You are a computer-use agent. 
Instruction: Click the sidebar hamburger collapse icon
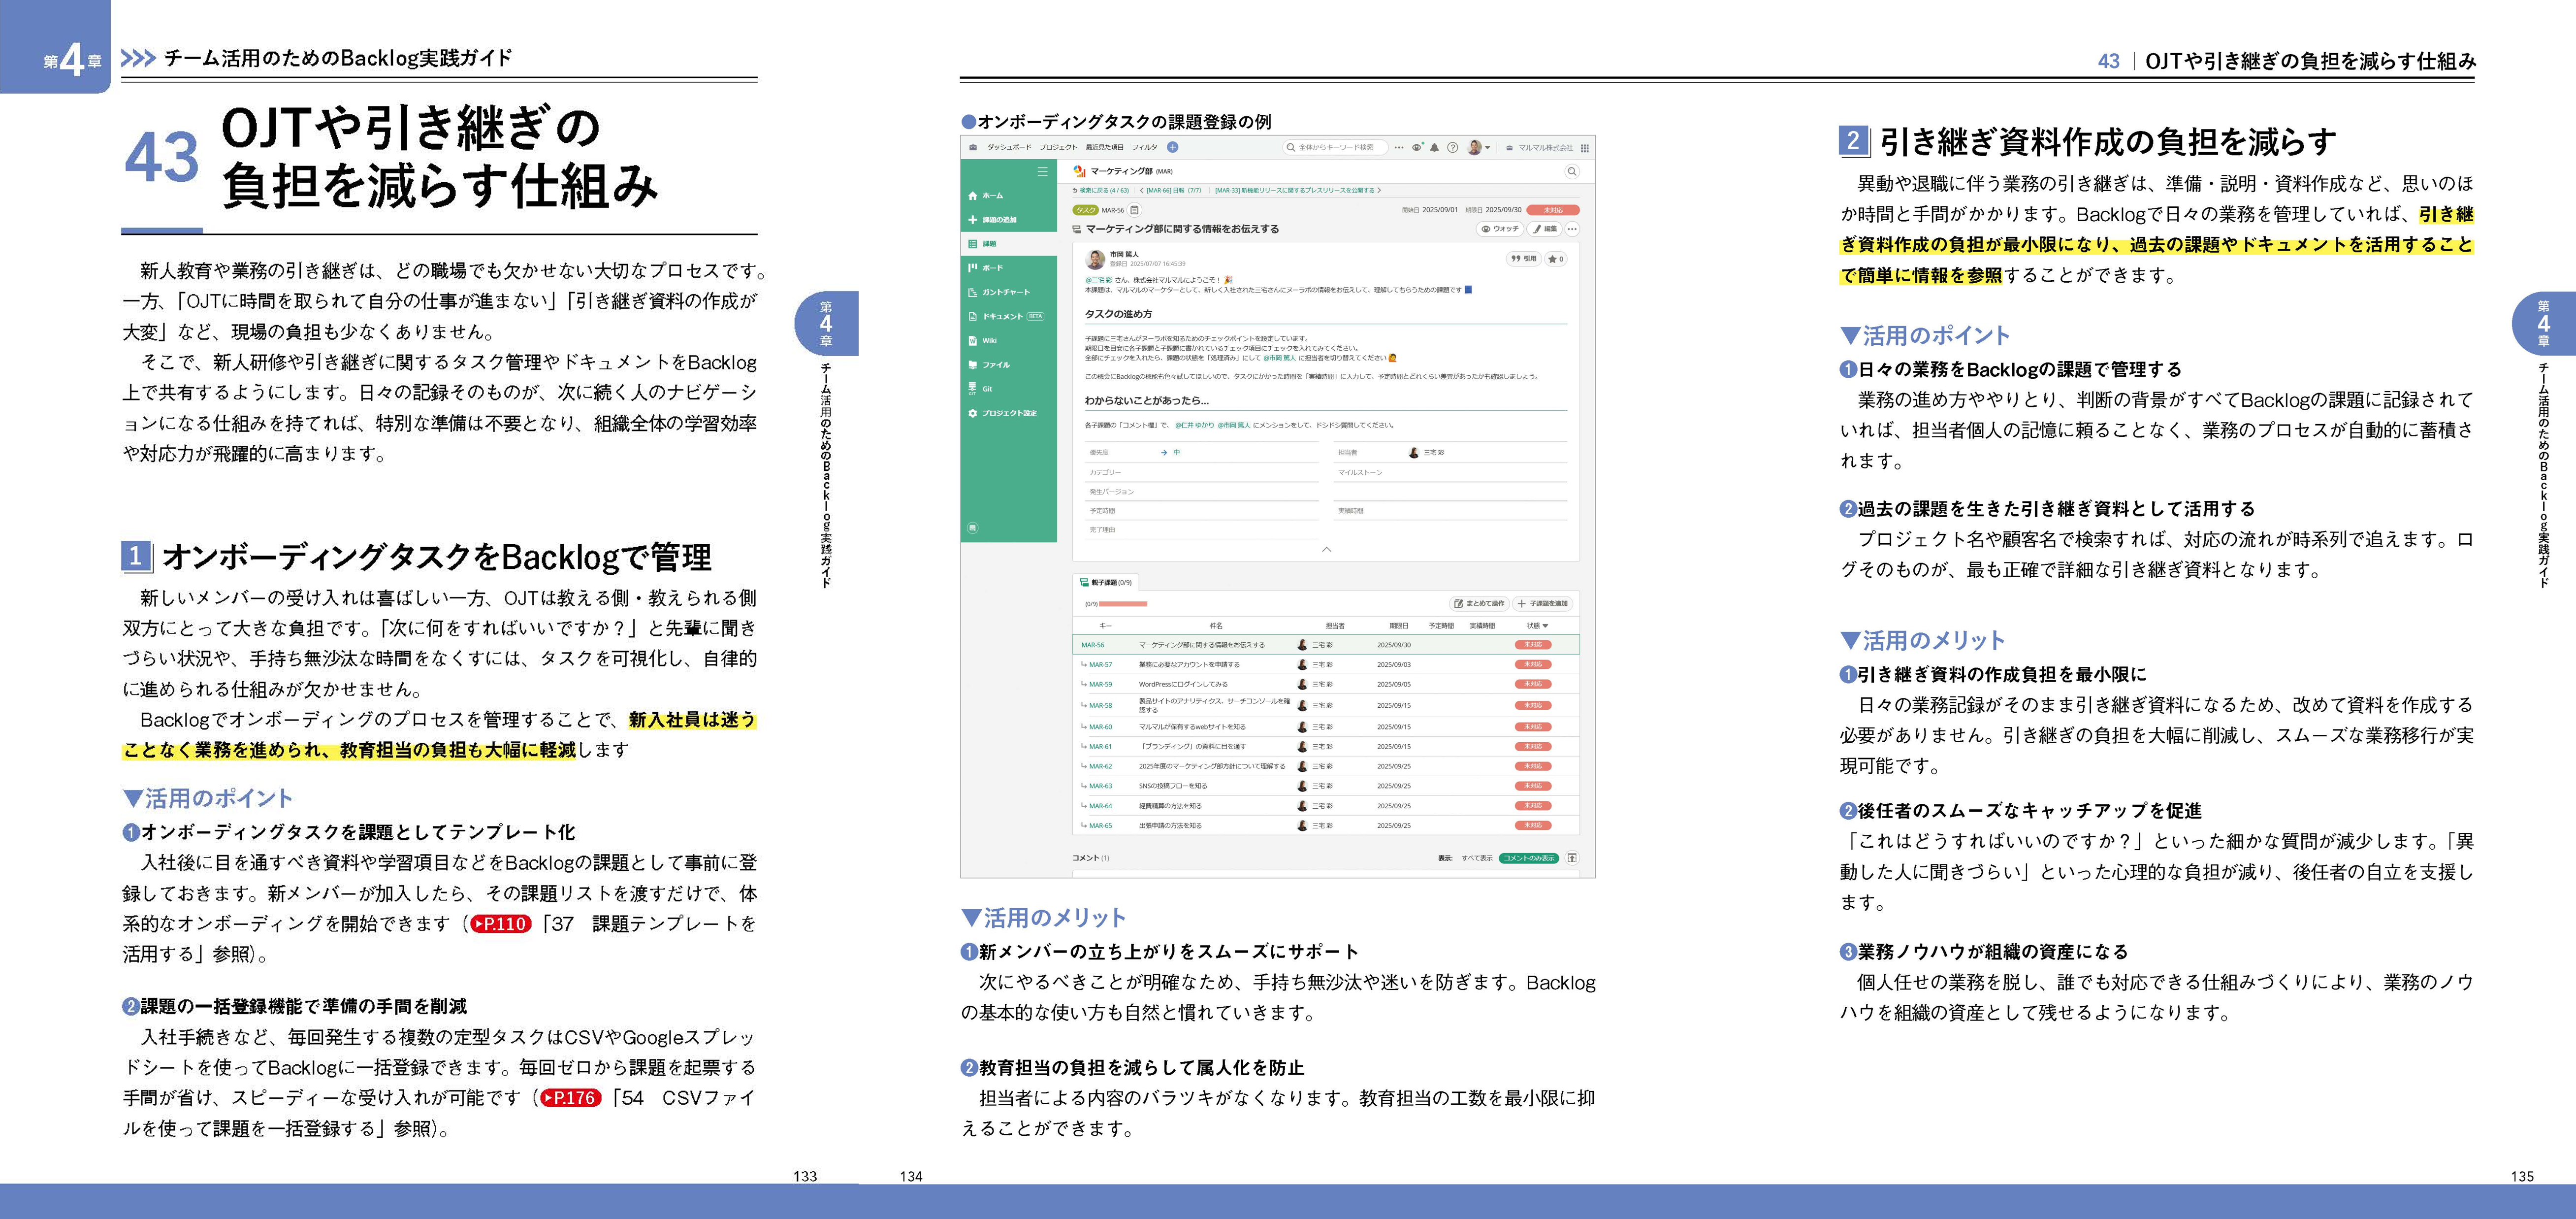click(1042, 171)
